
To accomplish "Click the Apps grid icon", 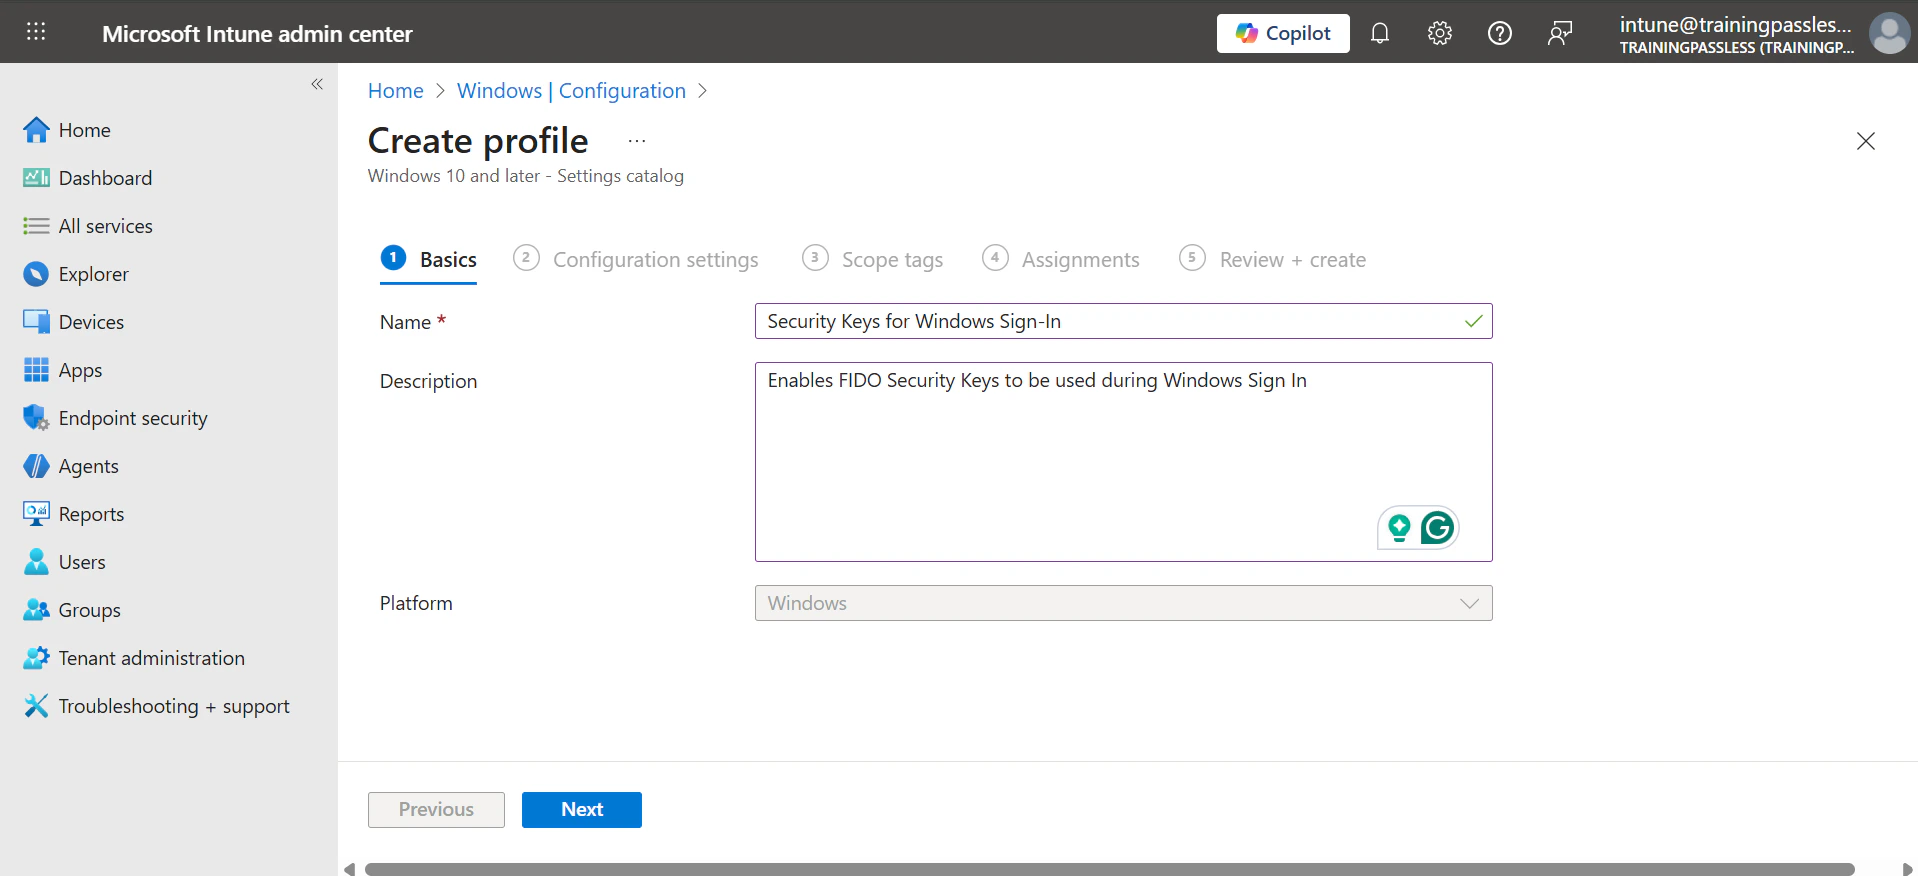I will 36,370.
